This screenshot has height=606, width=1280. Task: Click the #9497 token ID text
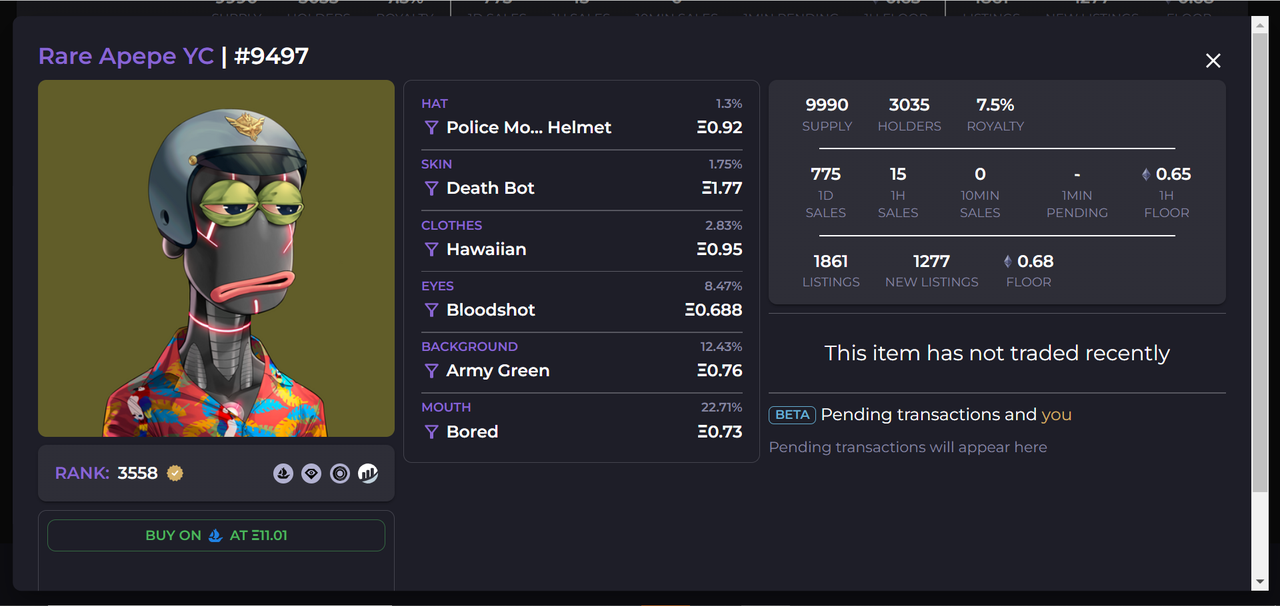[x=271, y=56]
